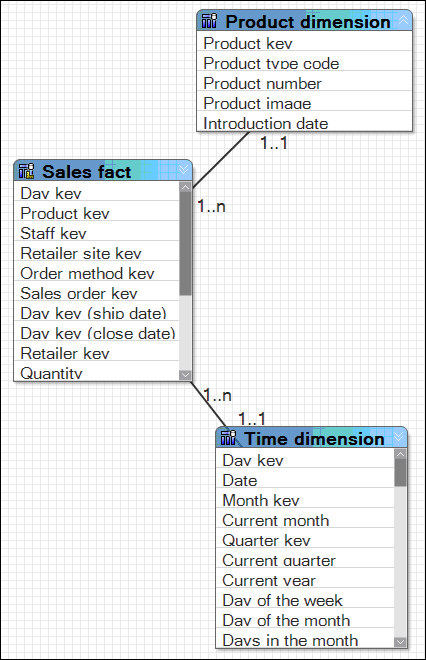Image resolution: width=426 pixels, height=660 pixels.
Task: Click Sales fact scrollbar up arrow
Action: pos(185,187)
